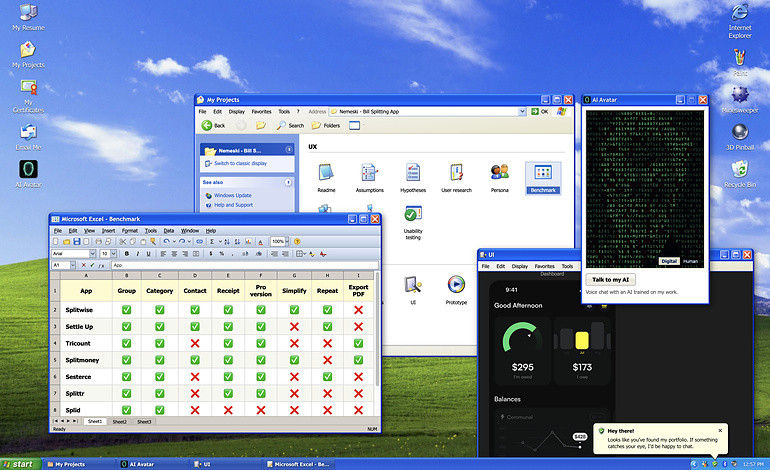Click Splid row Receipt red cross
The width and height of the screenshot is (770, 470).
coord(228,410)
